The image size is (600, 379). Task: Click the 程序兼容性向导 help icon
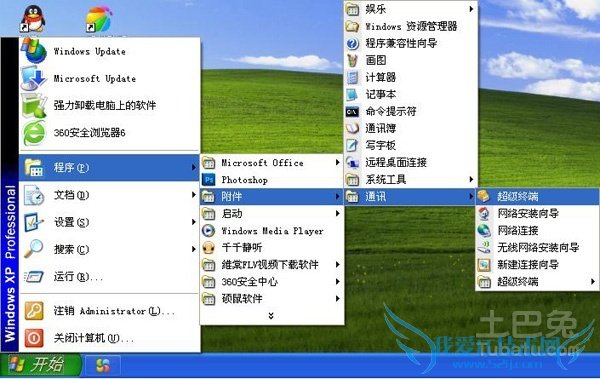click(352, 43)
